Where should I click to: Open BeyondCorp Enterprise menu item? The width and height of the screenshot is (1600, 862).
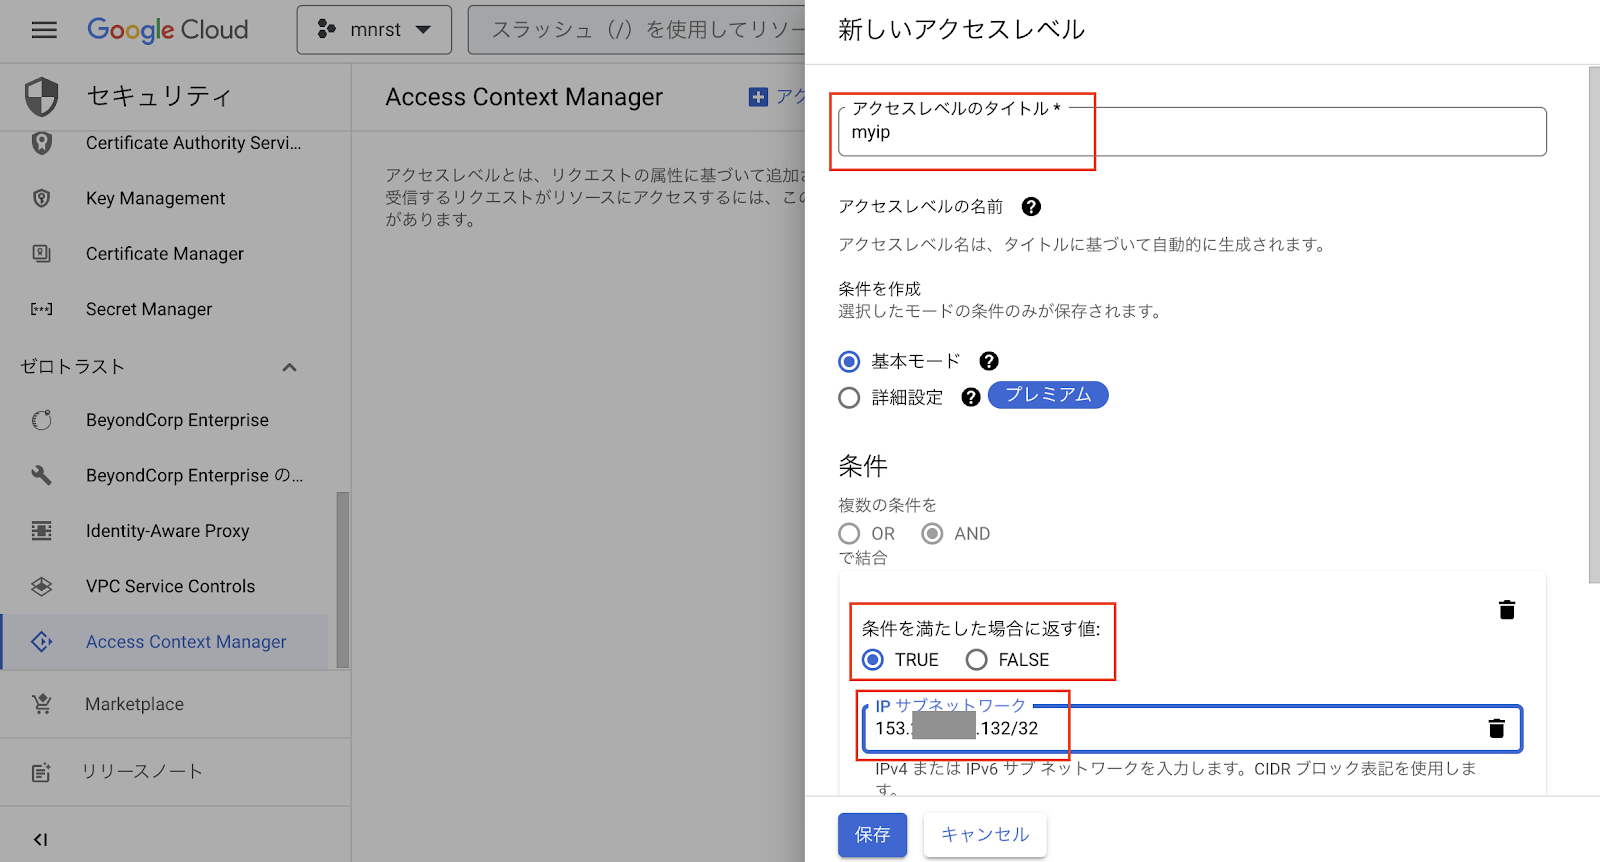[177, 420]
